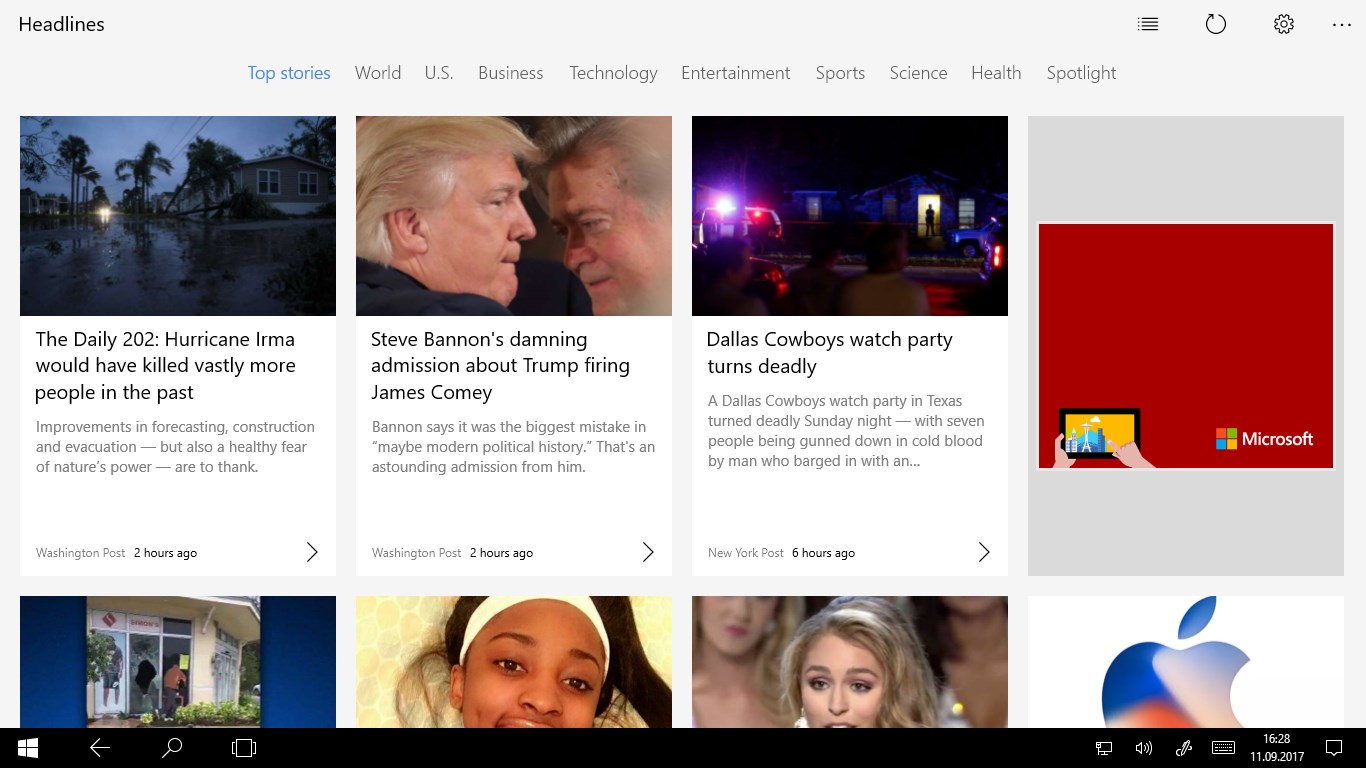Switch to the Health tab

[x=996, y=73]
